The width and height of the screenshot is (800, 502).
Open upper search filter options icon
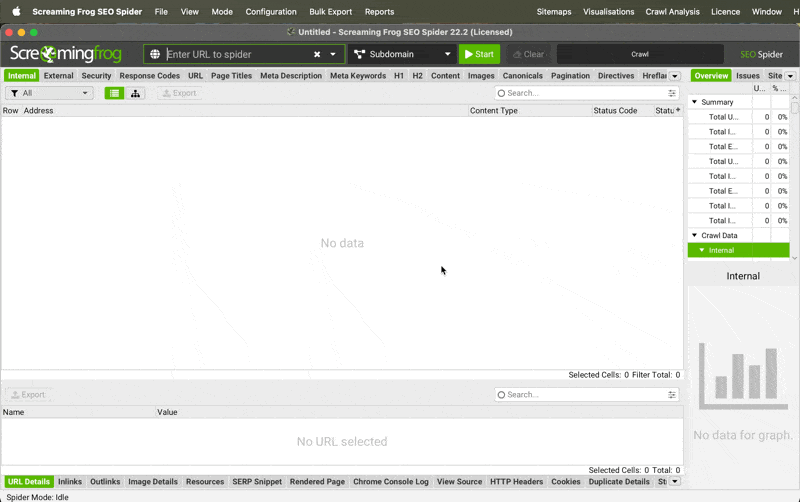[672, 93]
